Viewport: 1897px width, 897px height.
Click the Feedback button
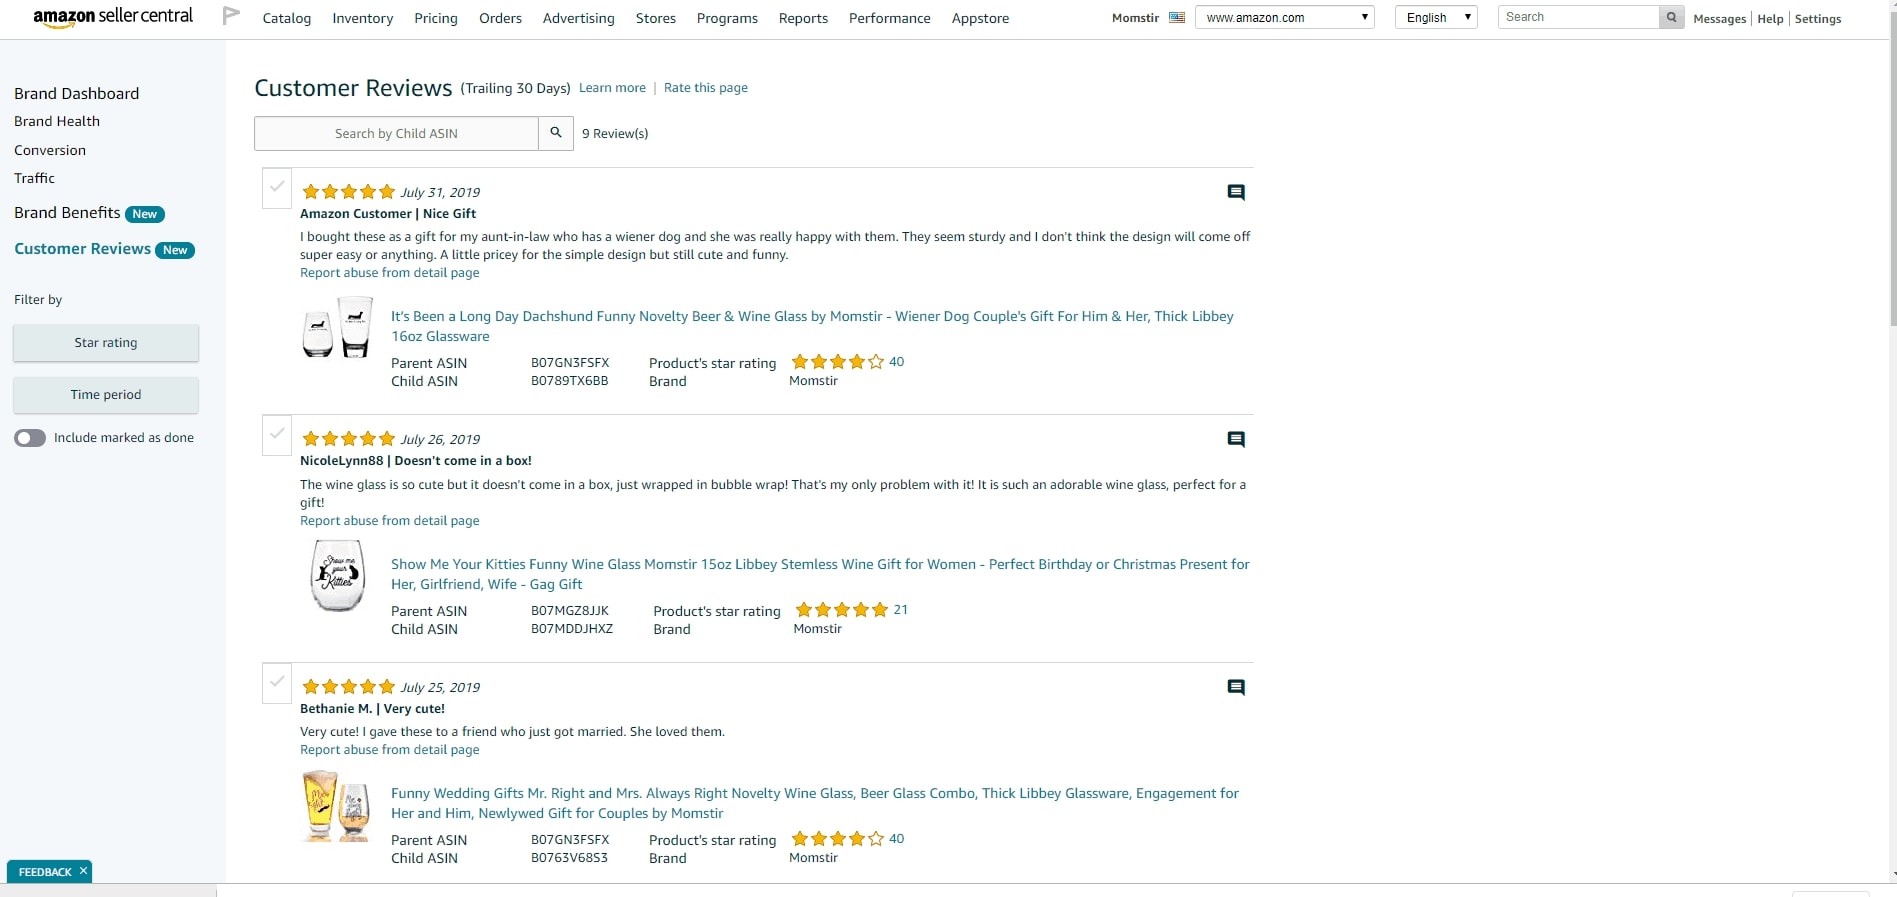tap(45, 872)
